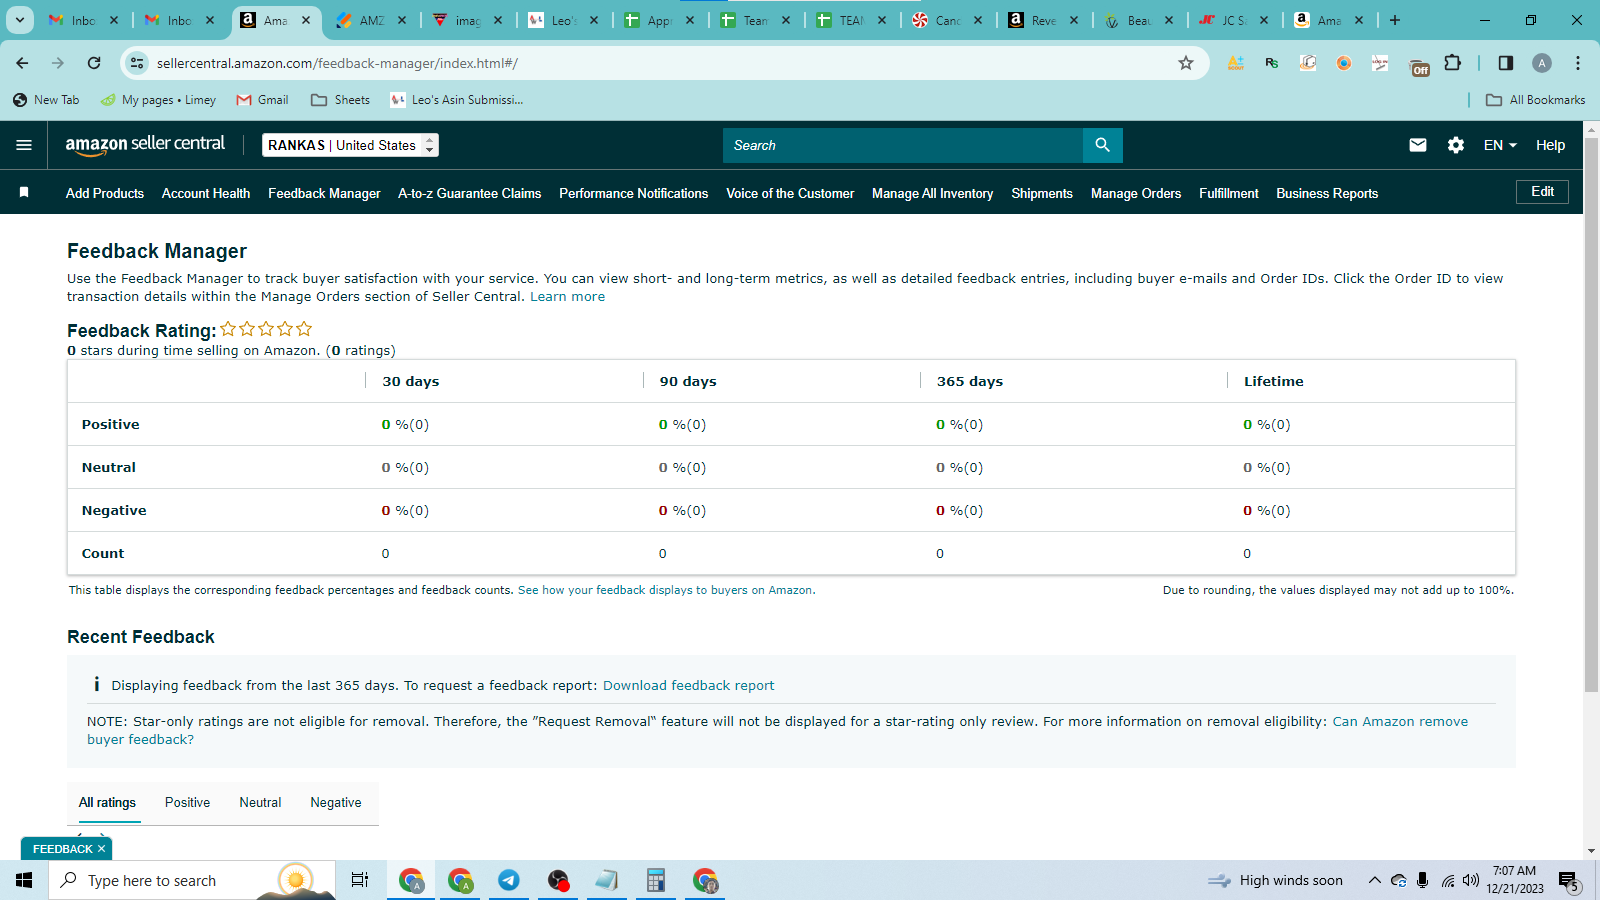Open Voice of the Customer
The image size is (1600, 900).
click(x=790, y=193)
